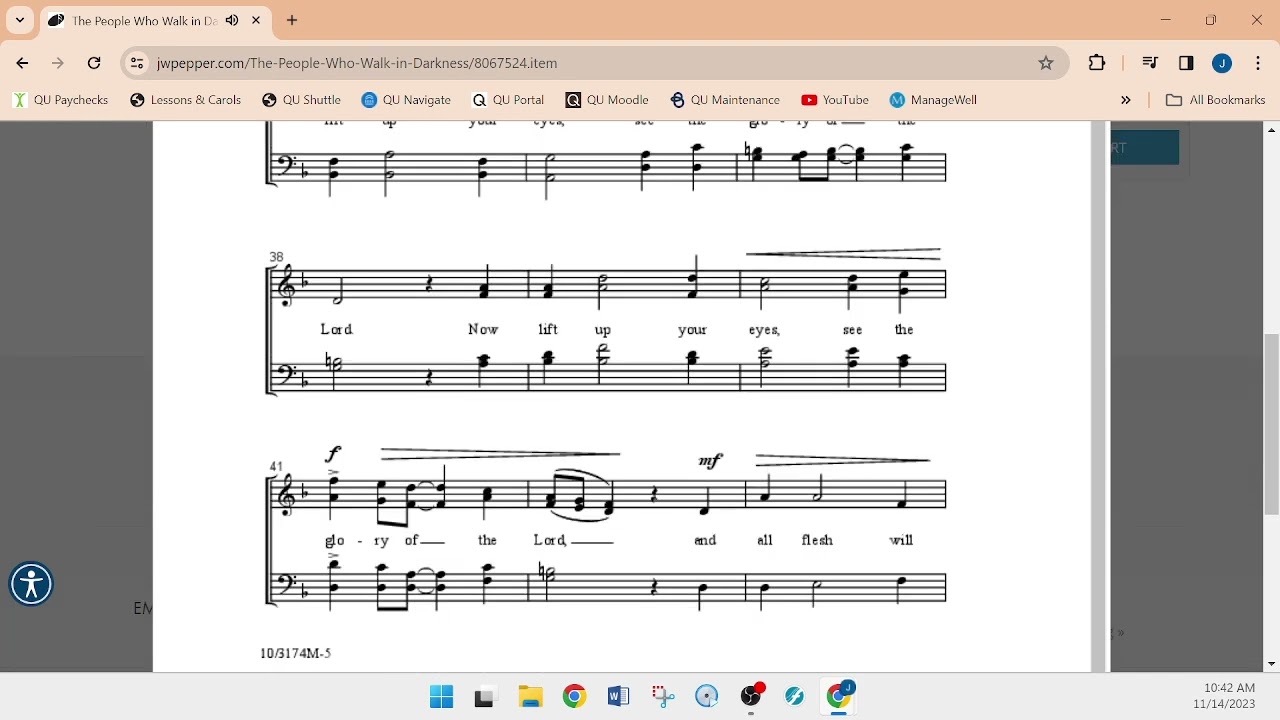Image resolution: width=1280 pixels, height=720 pixels.
Task: Open the Extensions puzzle icon
Action: pos(1097,63)
